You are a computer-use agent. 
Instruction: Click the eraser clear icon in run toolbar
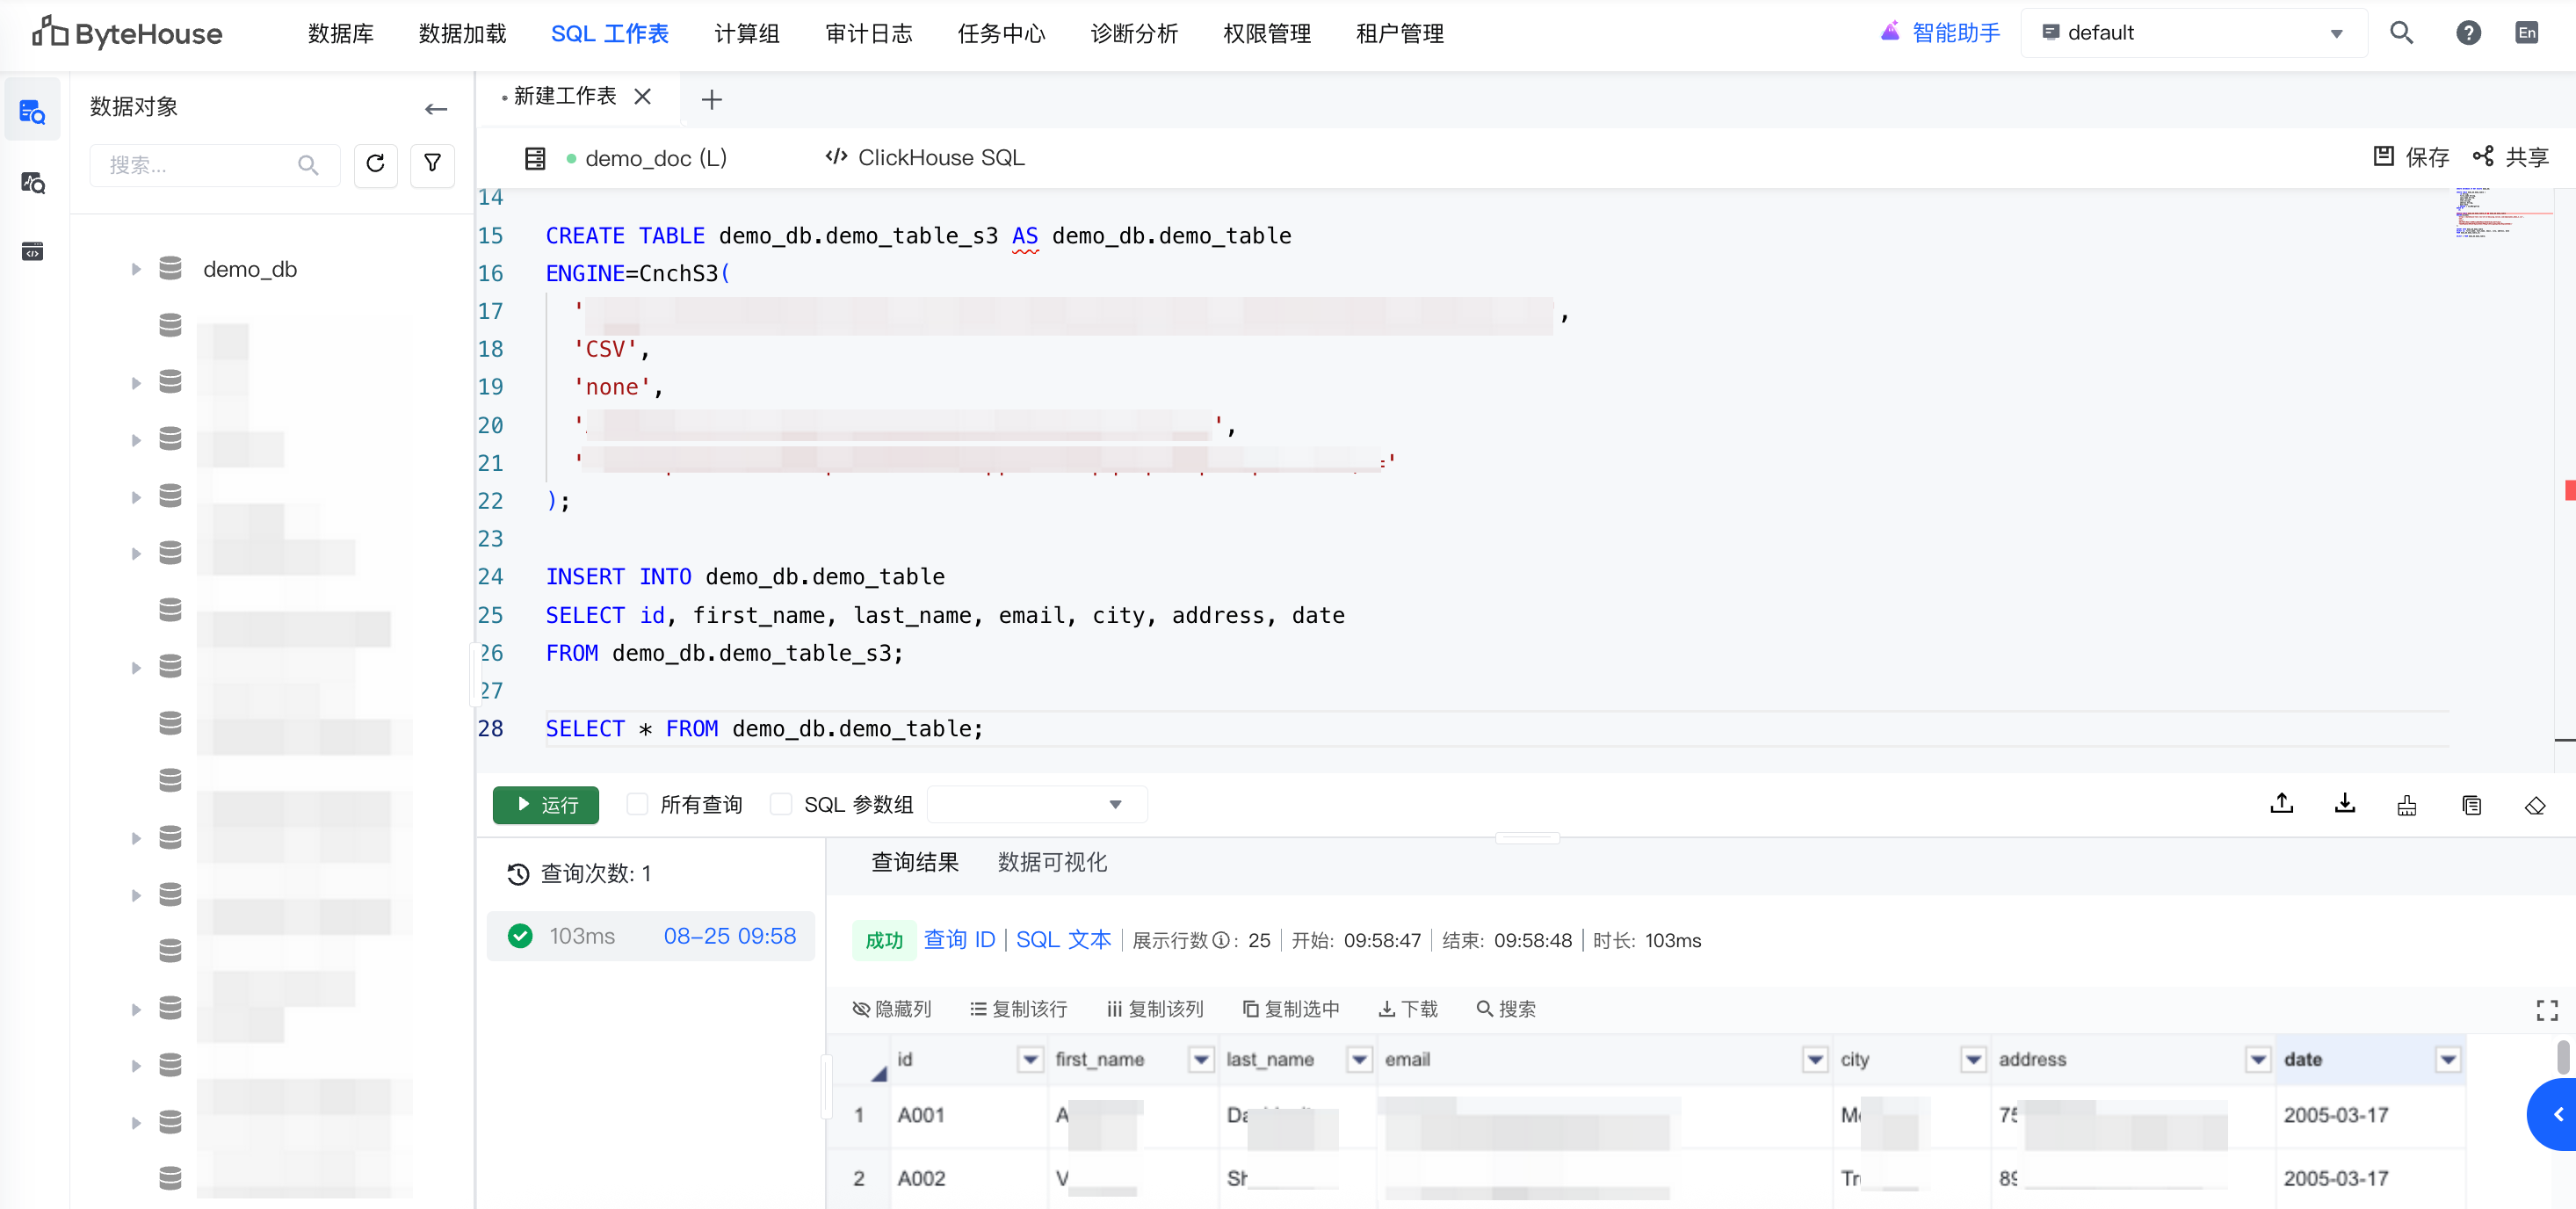[x=2534, y=805]
